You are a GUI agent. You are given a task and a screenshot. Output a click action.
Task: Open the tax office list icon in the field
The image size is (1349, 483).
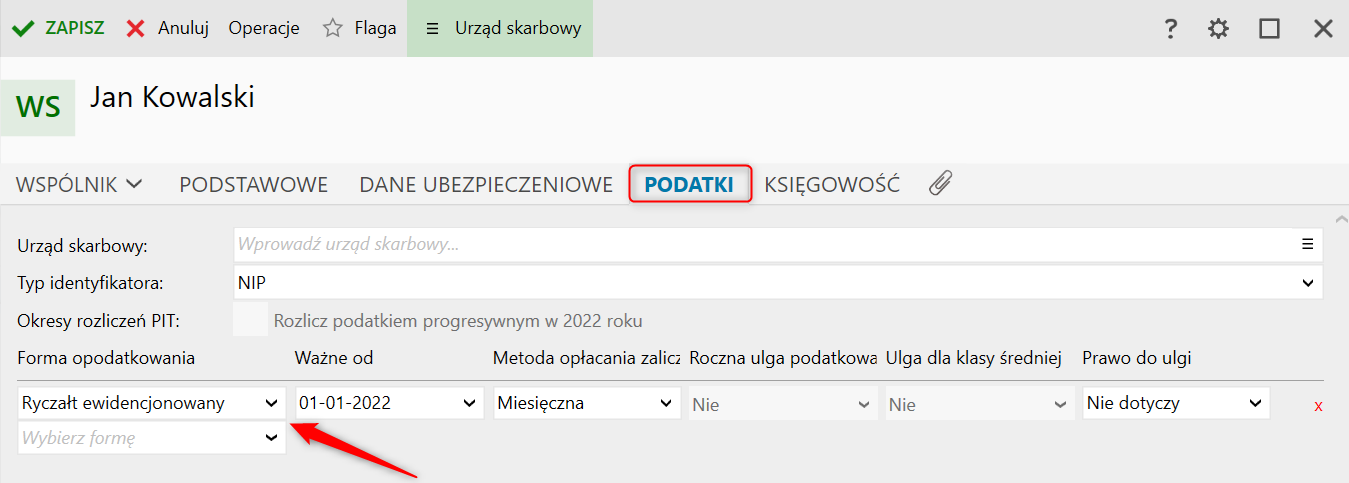click(1306, 244)
